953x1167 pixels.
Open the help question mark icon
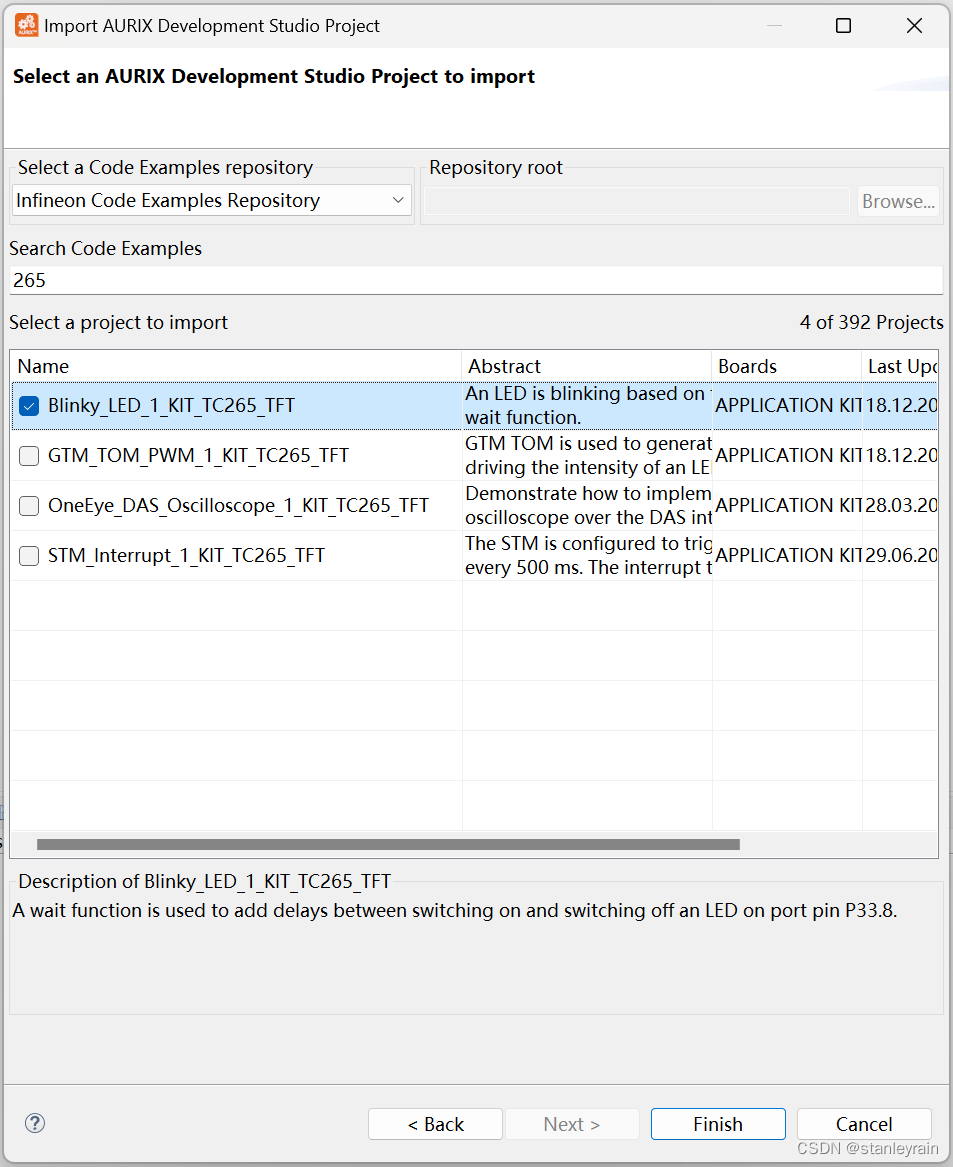[35, 1123]
